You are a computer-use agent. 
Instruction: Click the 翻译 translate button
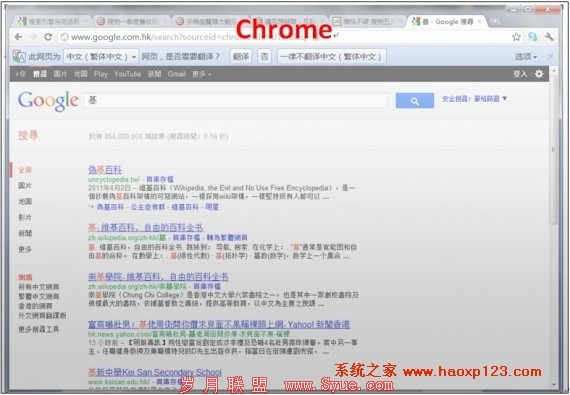241,57
